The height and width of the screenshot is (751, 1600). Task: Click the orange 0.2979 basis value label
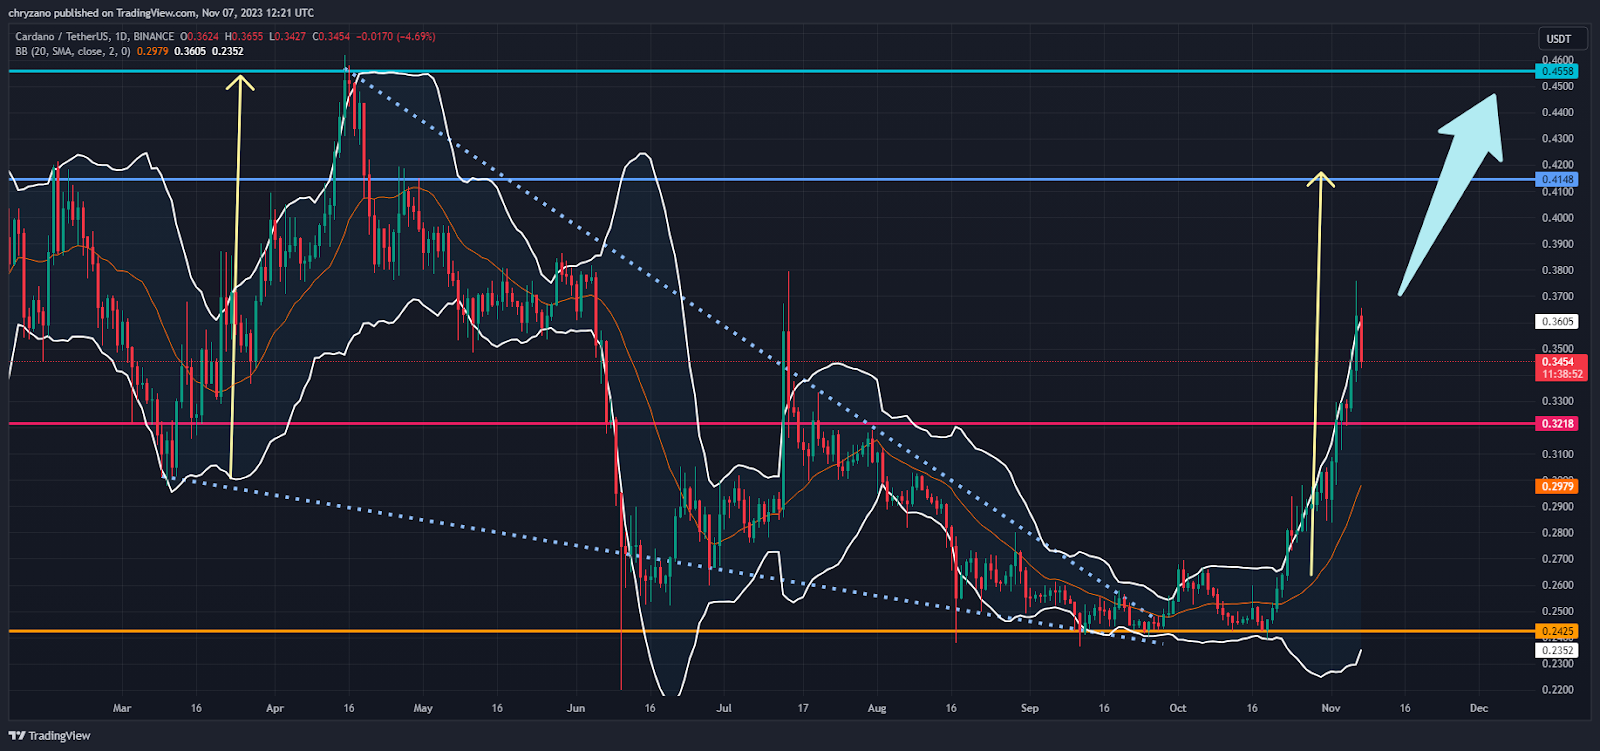tap(1558, 486)
